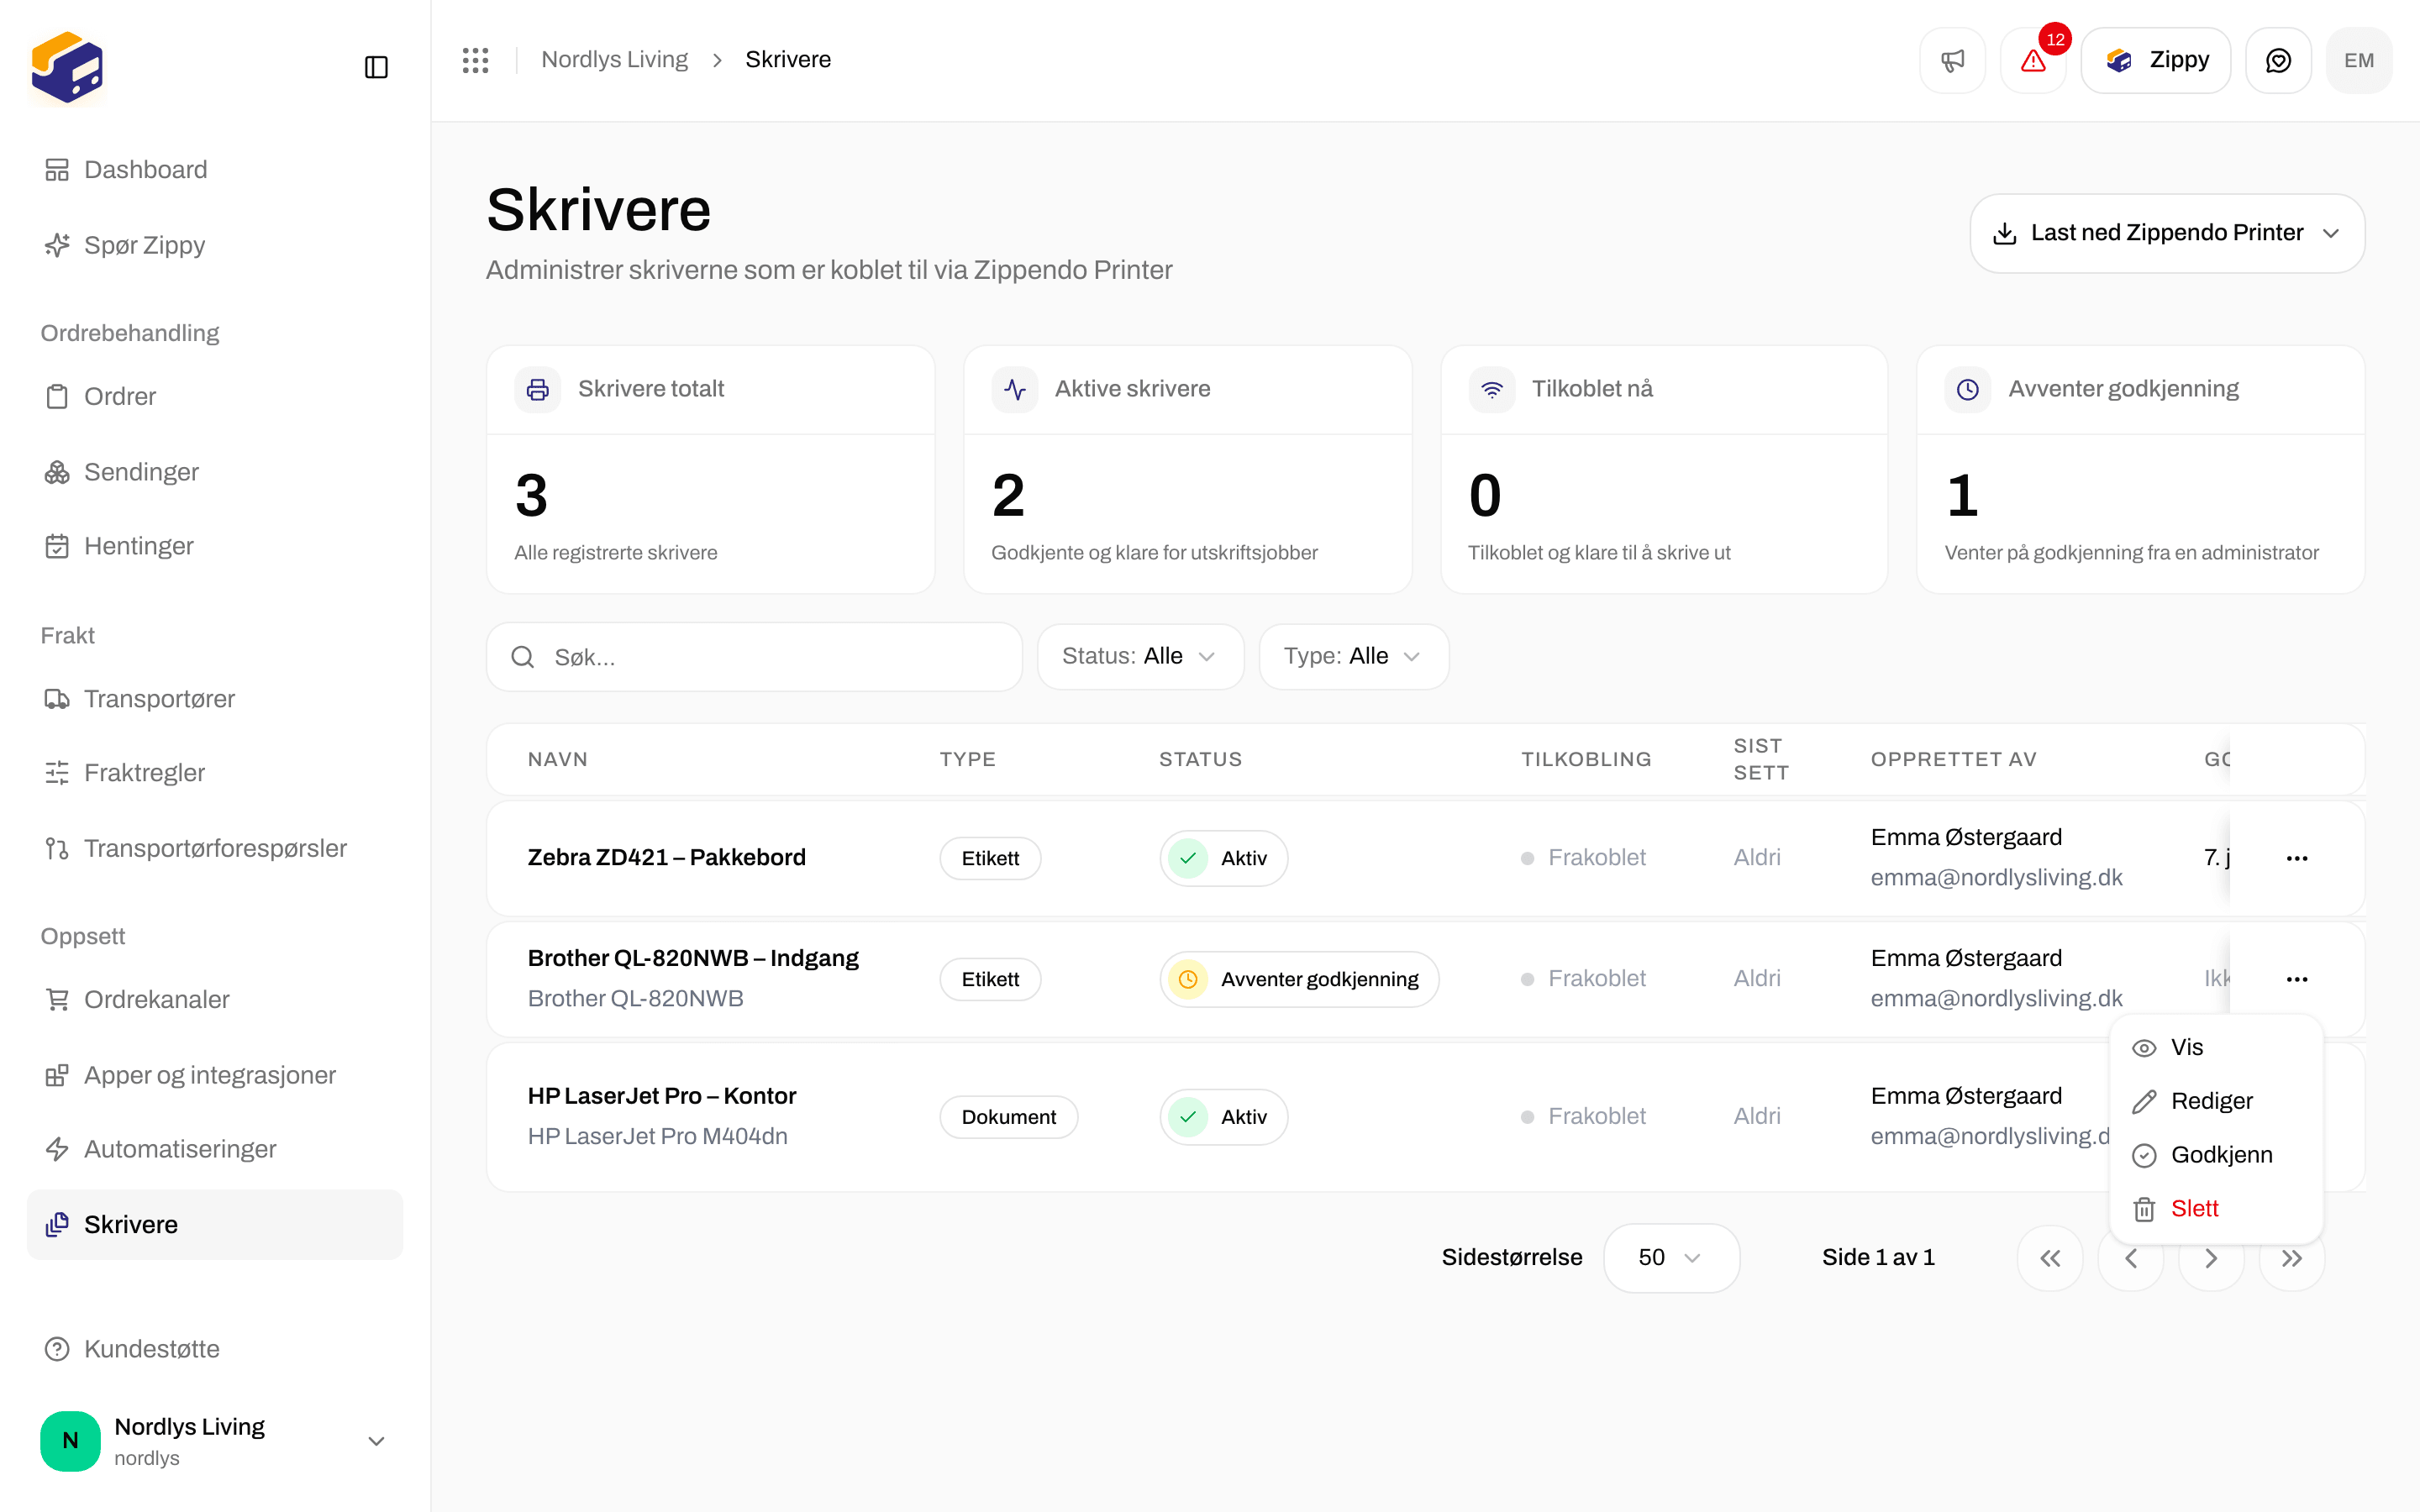The height and width of the screenshot is (1512, 2420).
Task: Go to the first page of results
Action: (2050, 1258)
